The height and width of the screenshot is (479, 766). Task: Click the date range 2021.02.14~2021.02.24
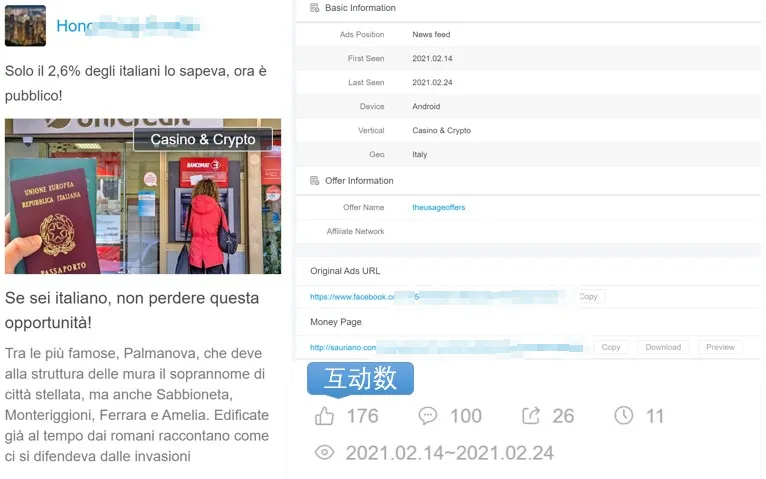[x=449, y=453]
